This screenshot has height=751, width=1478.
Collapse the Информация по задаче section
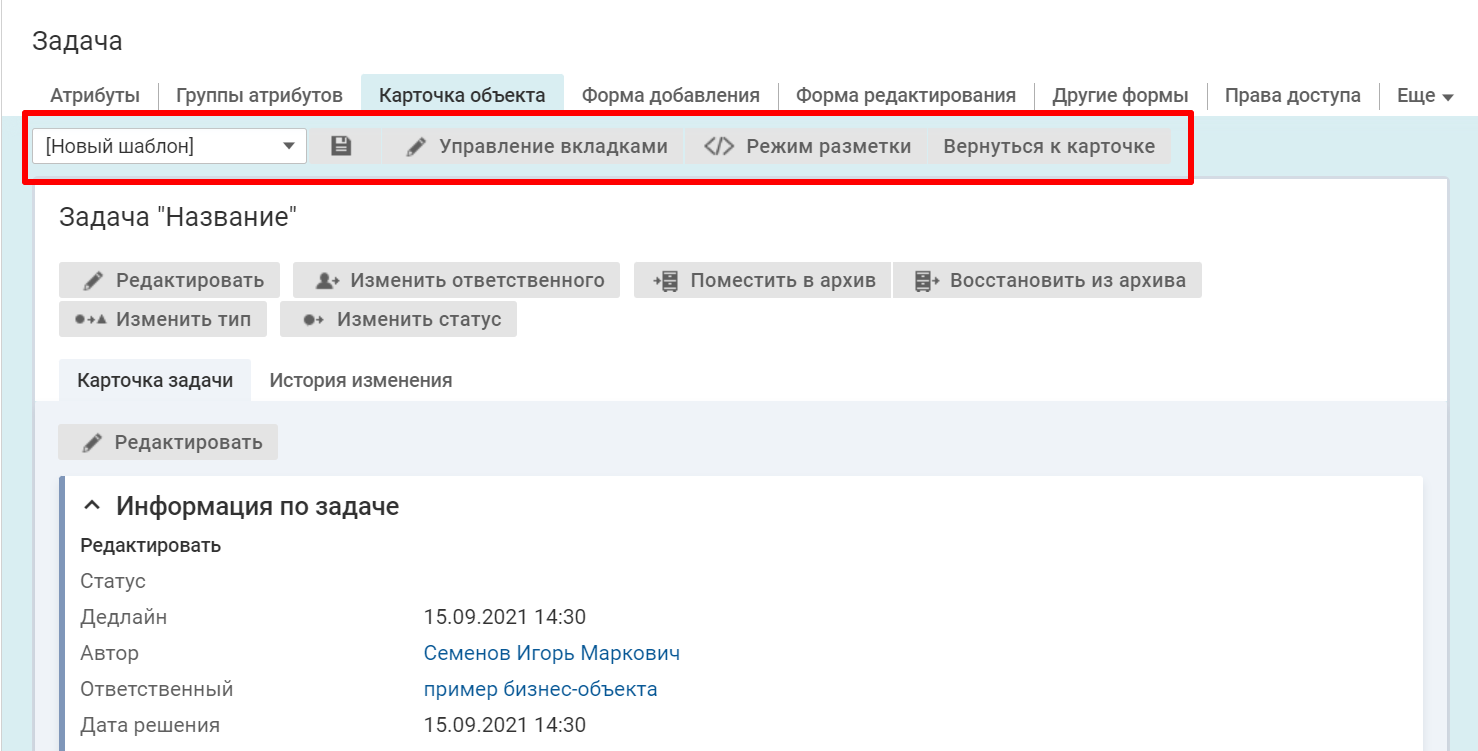[92, 506]
